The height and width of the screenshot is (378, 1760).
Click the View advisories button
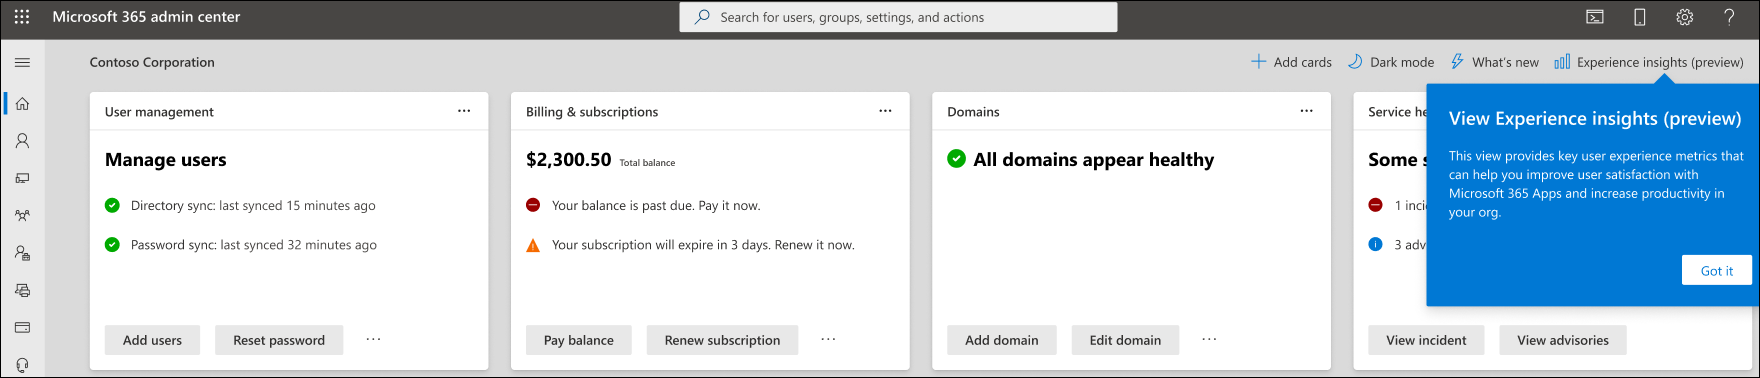point(1562,340)
